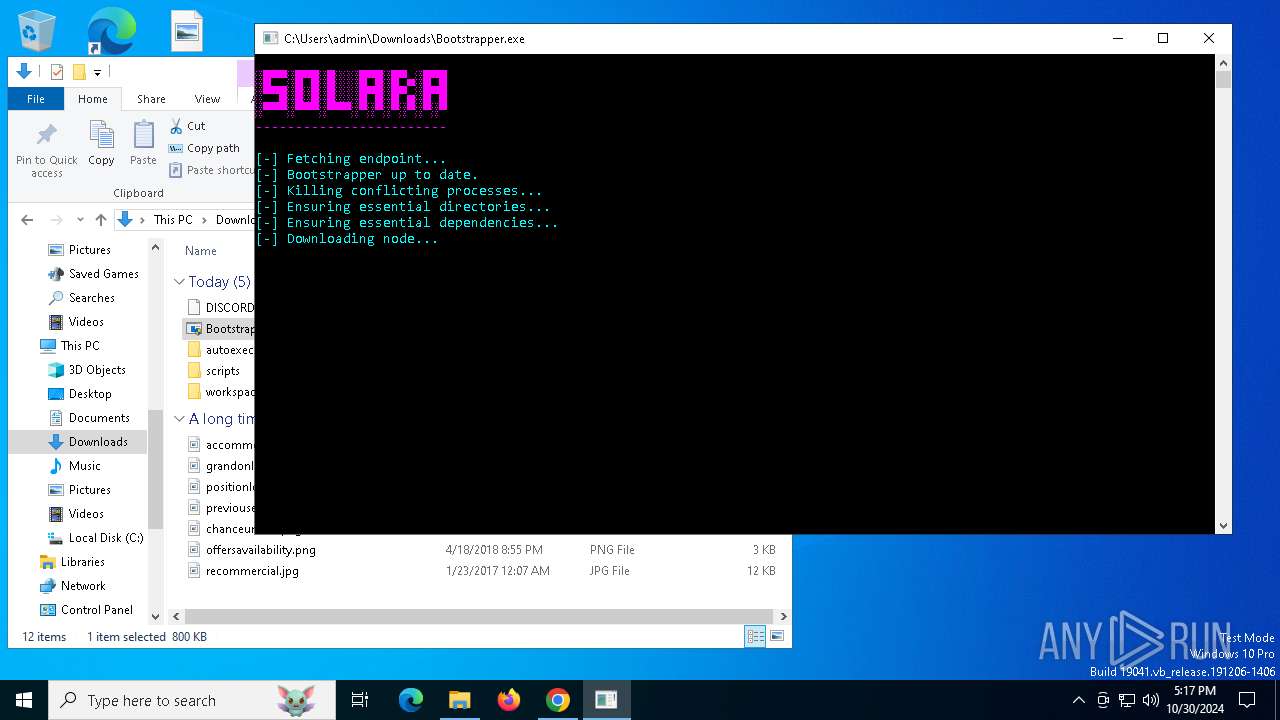This screenshot has height=720, width=1280.
Task: Show hidden system tray icons
Action: coord(1078,700)
